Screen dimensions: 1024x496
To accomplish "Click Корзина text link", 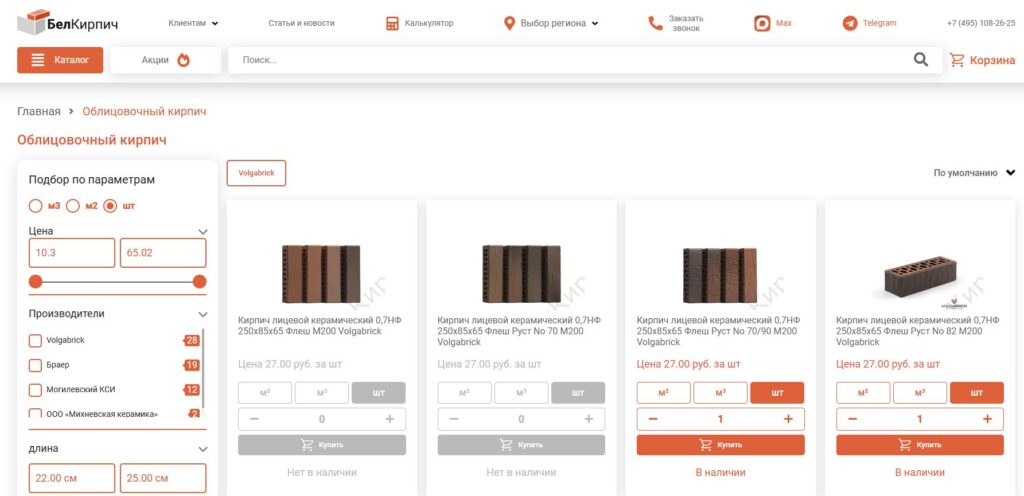I will [x=993, y=60].
